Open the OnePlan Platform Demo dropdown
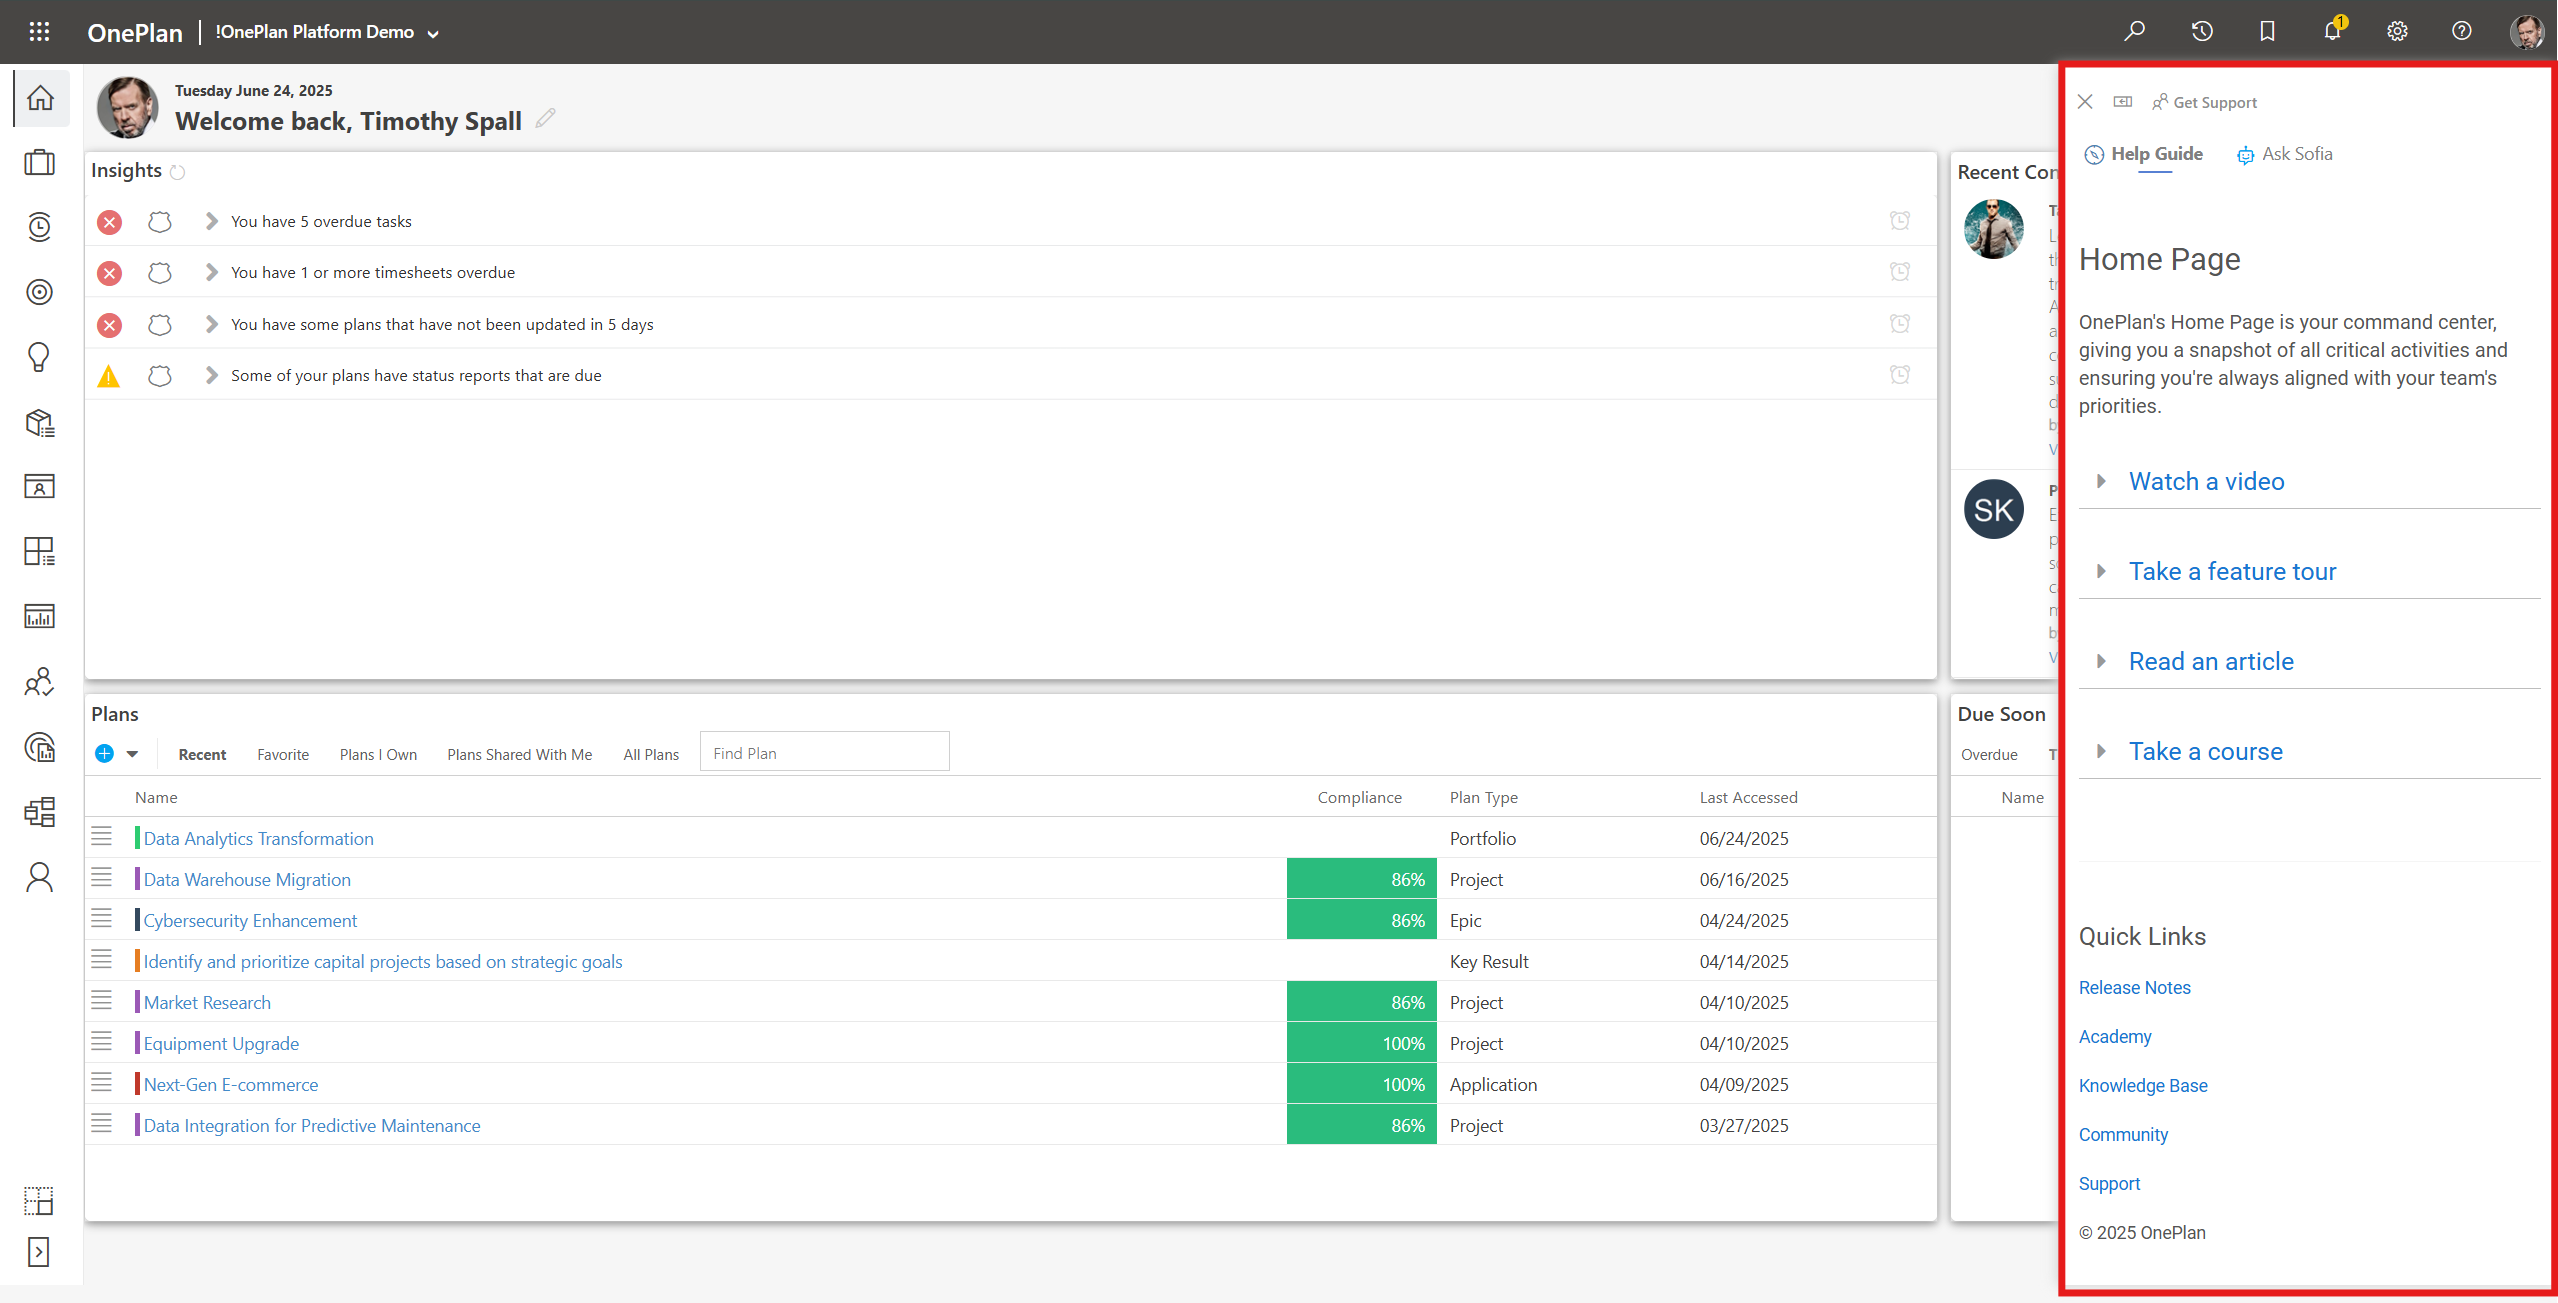Image resolution: width=2558 pixels, height=1303 pixels. [x=328, y=32]
